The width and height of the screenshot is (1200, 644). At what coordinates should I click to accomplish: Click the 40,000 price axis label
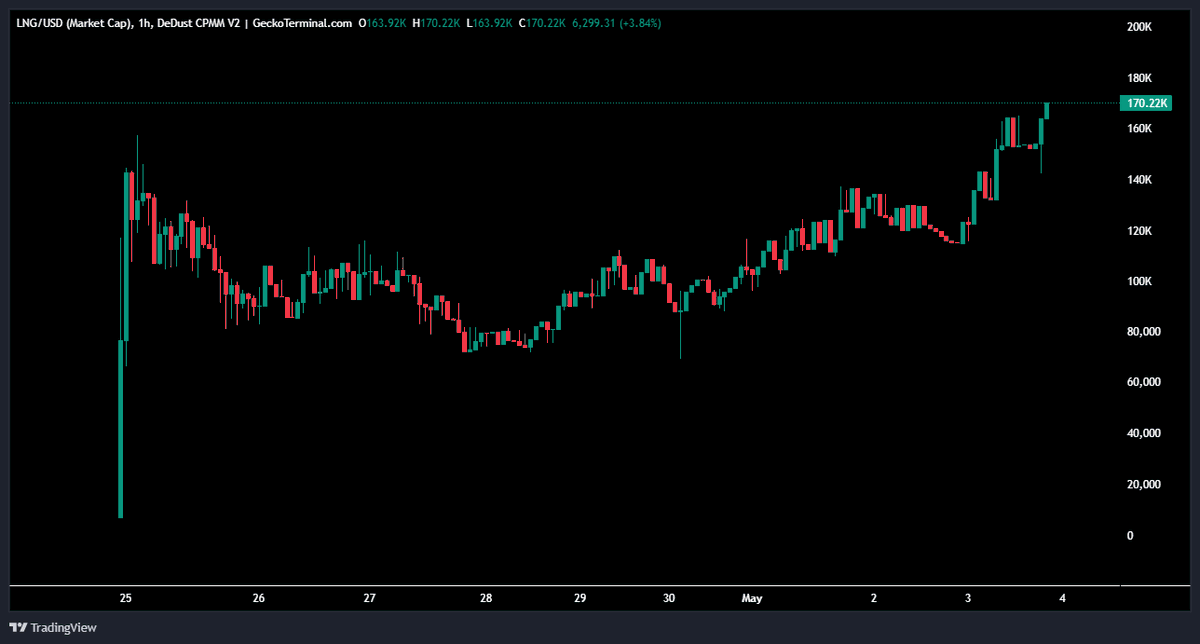(1143, 433)
